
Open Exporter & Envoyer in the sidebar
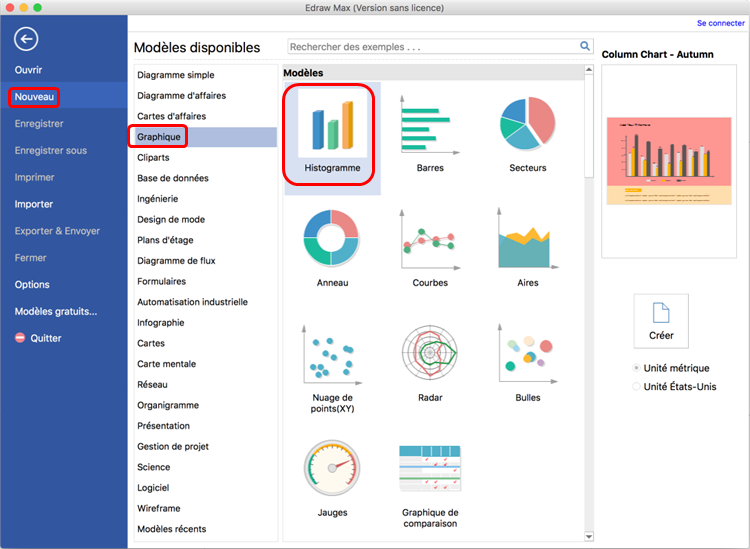tap(57, 231)
